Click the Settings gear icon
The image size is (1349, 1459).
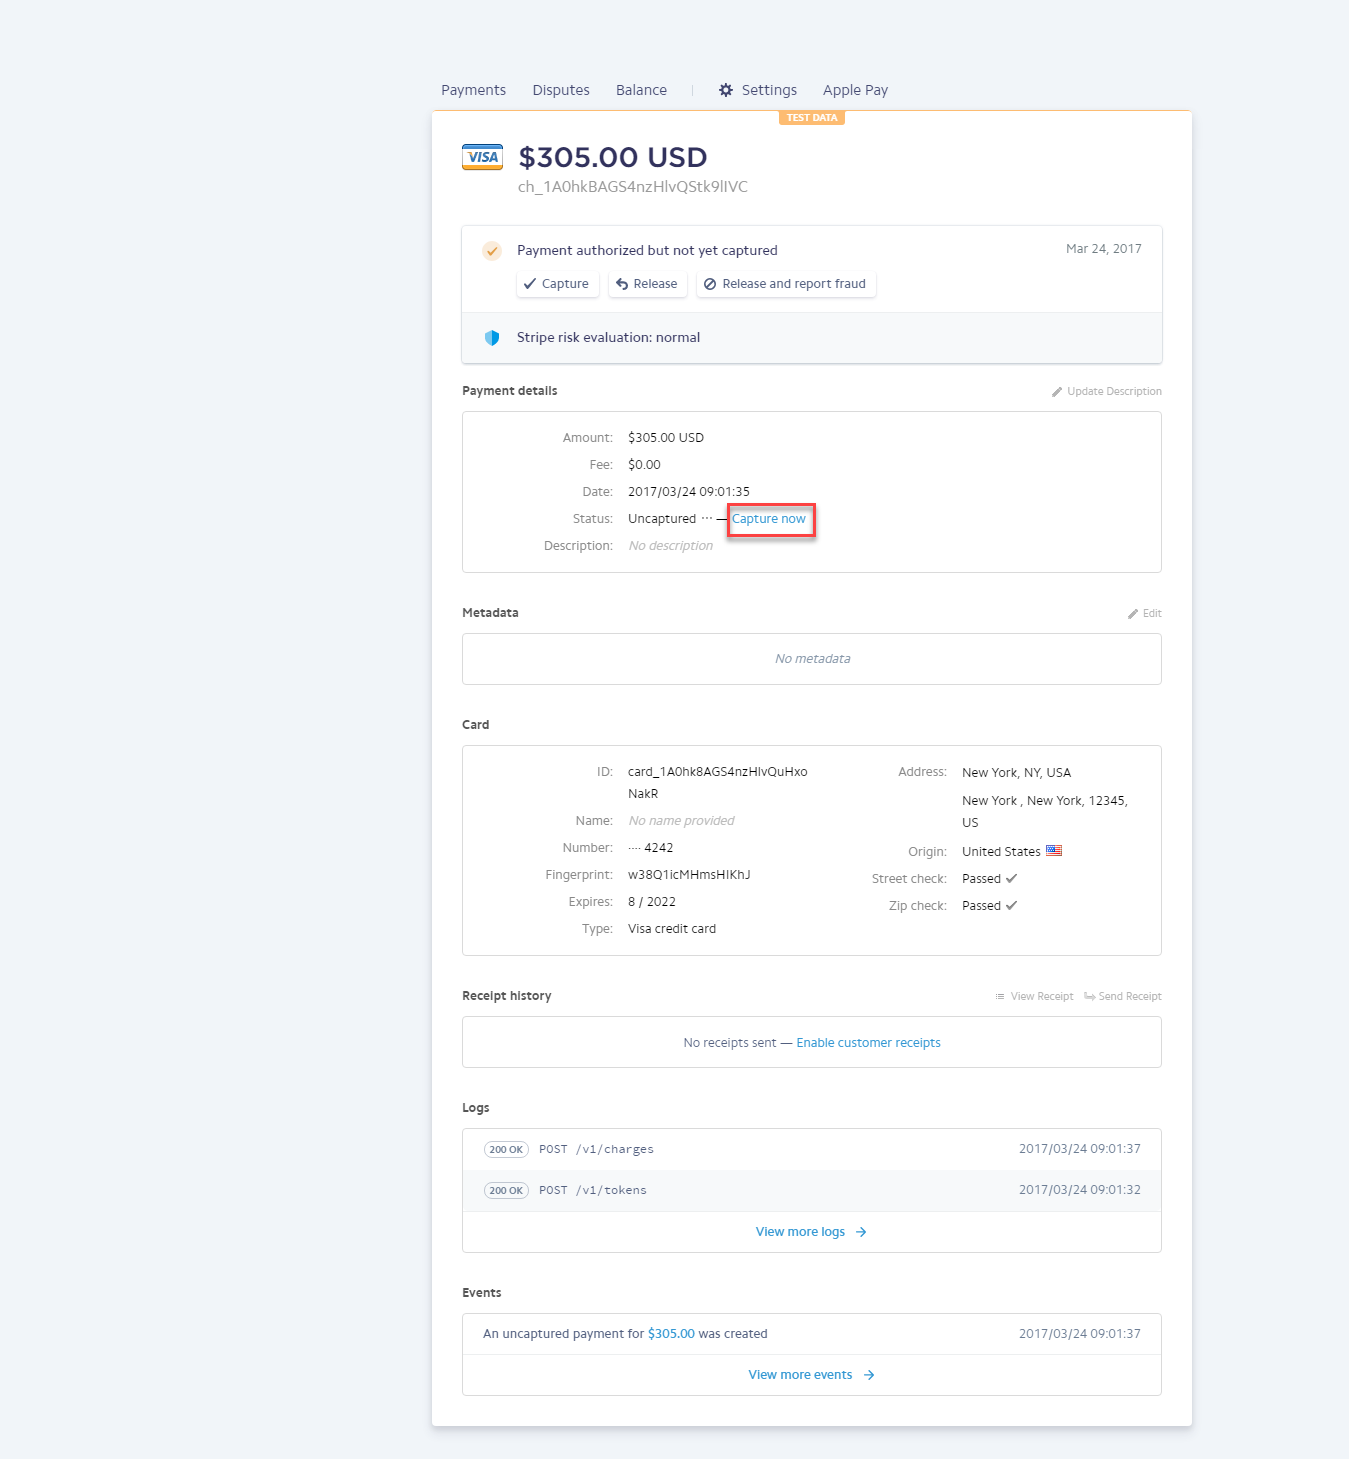(726, 90)
